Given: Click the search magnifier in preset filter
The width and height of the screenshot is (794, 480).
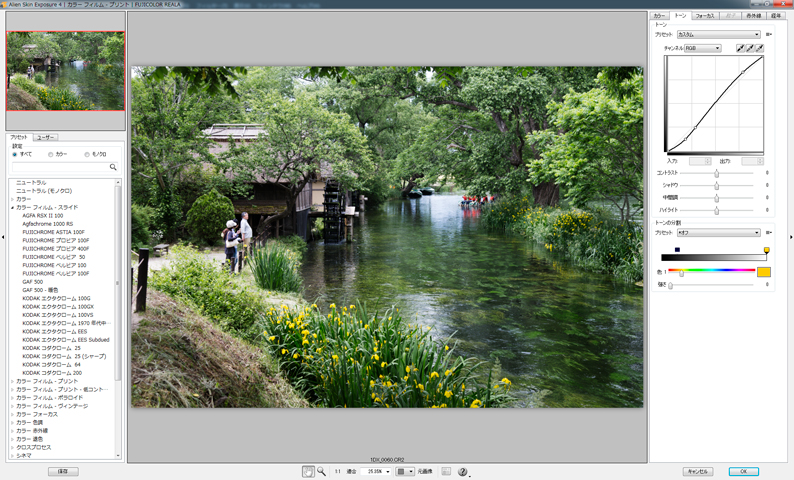Looking at the screenshot, I should click(x=113, y=167).
